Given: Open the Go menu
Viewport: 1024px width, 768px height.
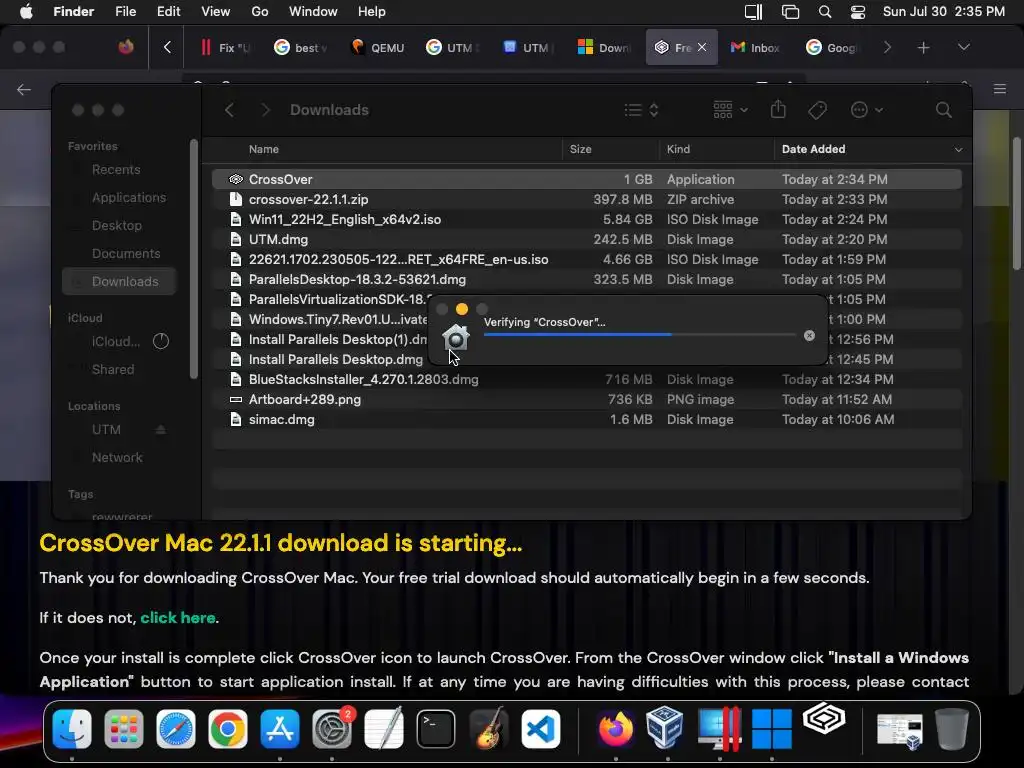Looking at the screenshot, I should tap(260, 12).
